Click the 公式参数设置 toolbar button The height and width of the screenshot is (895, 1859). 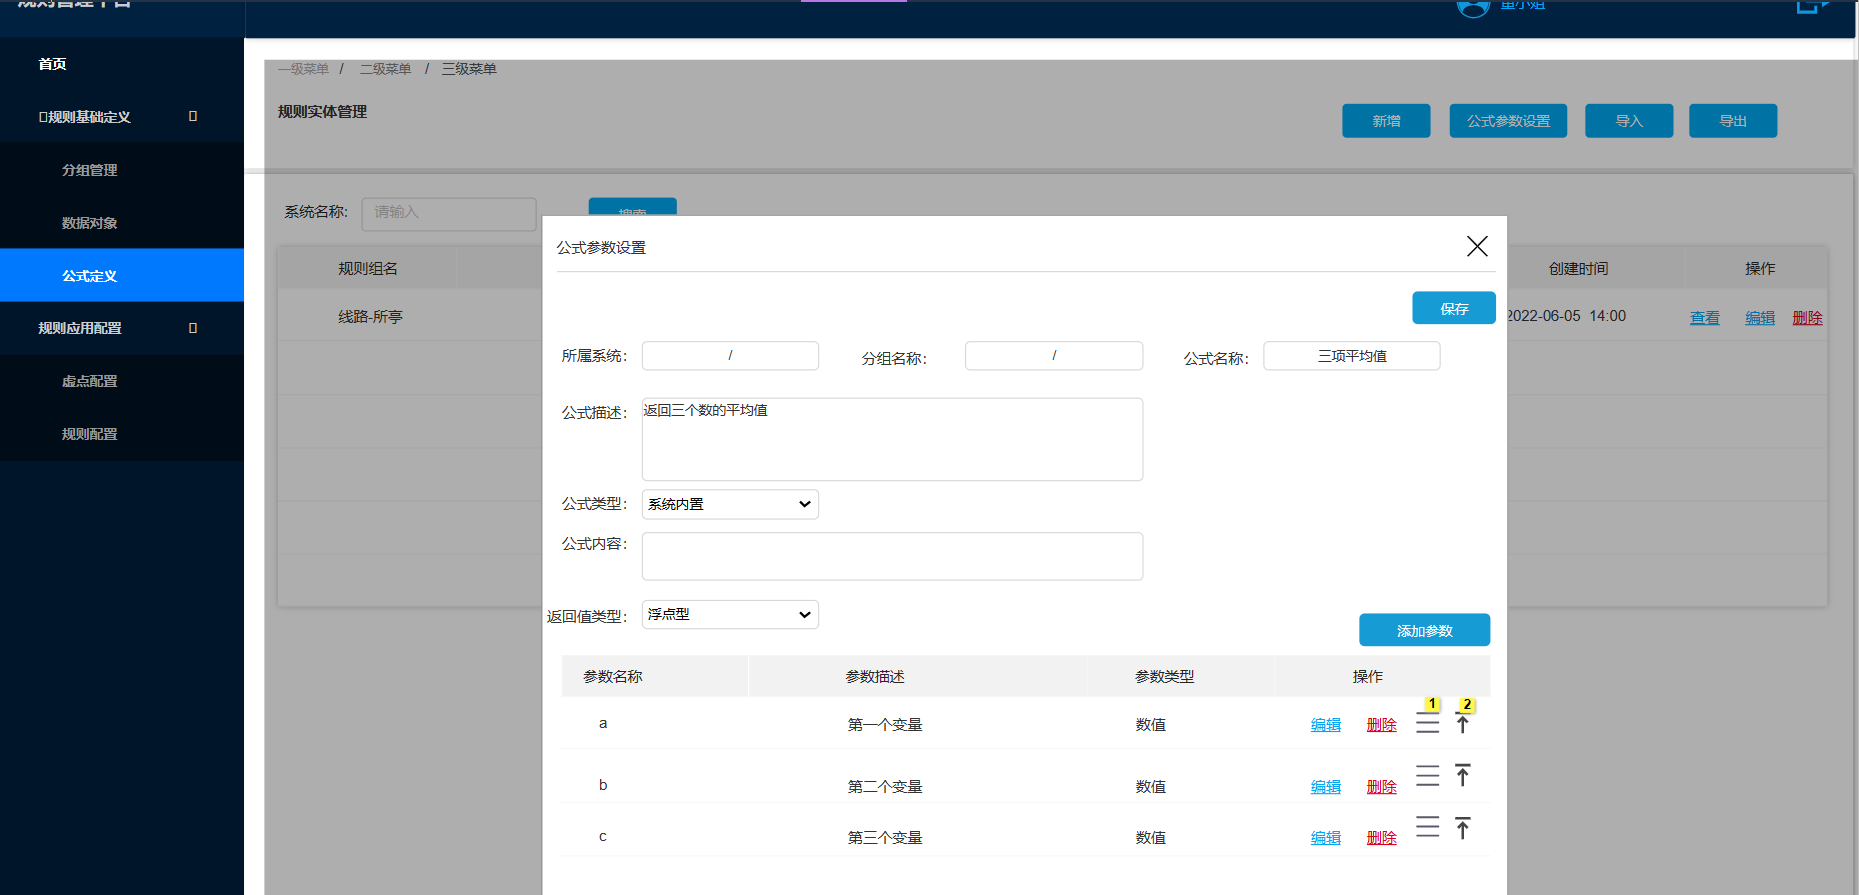pyautogui.click(x=1508, y=121)
